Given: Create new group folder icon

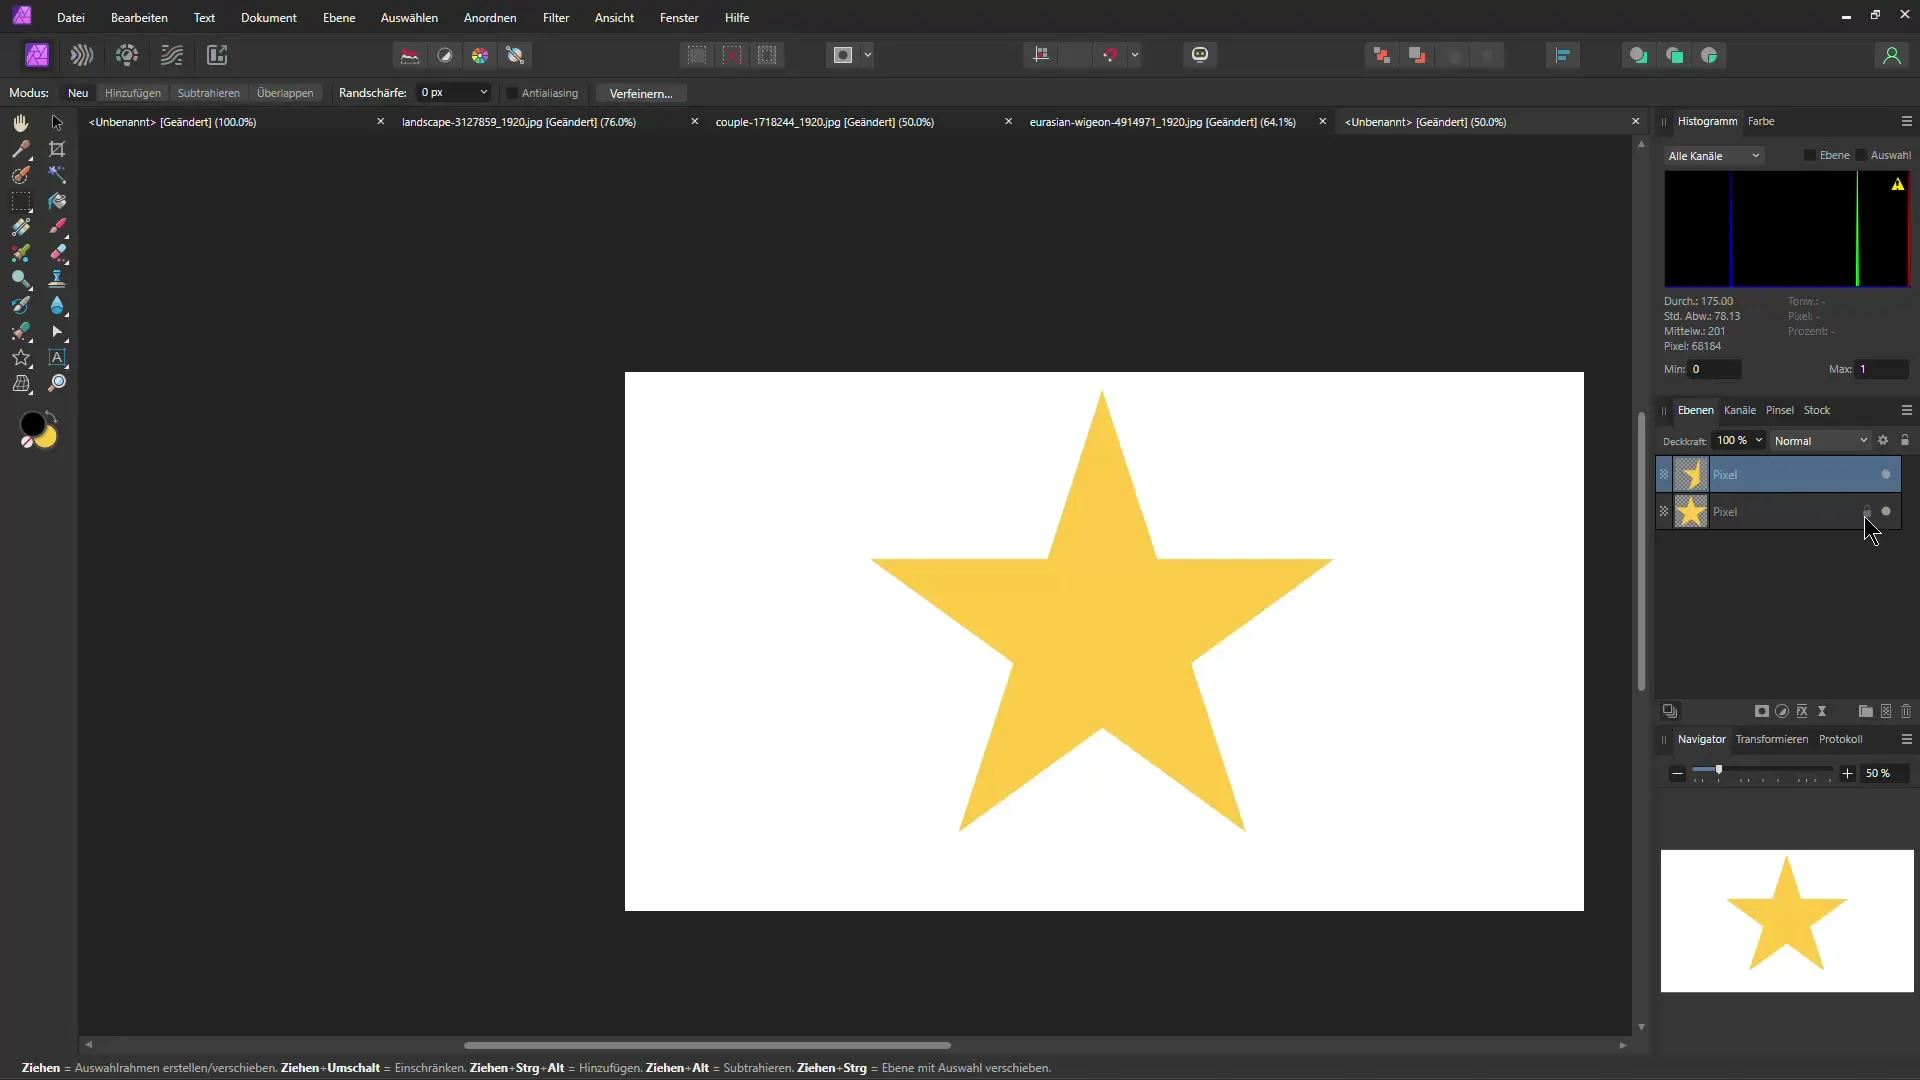Looking at the screenshot, I should point(1865,711).
